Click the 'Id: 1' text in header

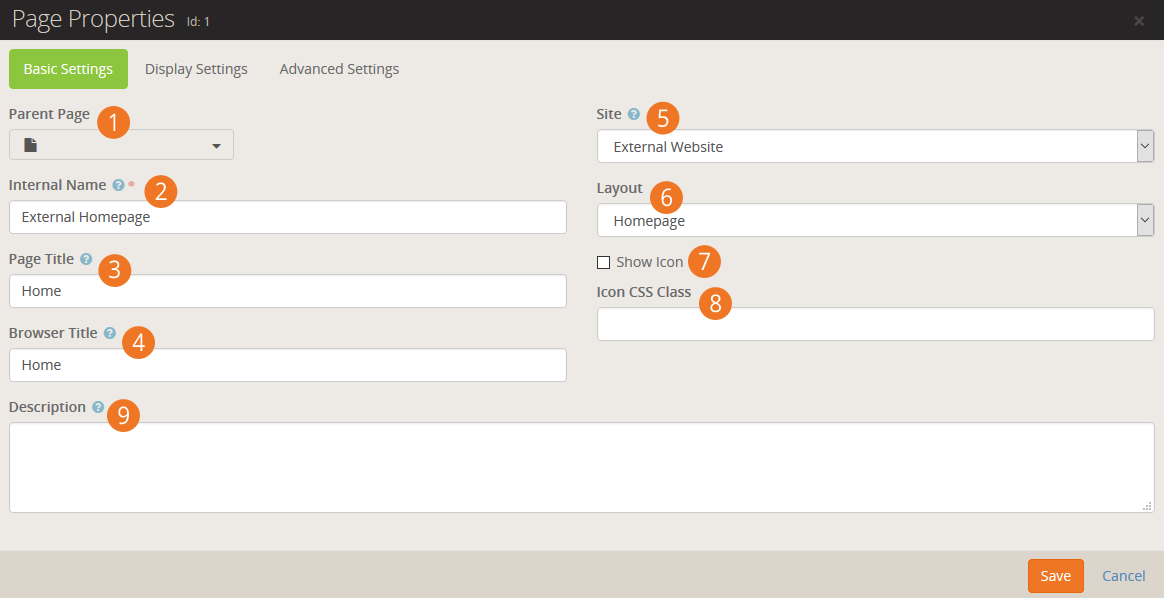(x=198, y=22)
